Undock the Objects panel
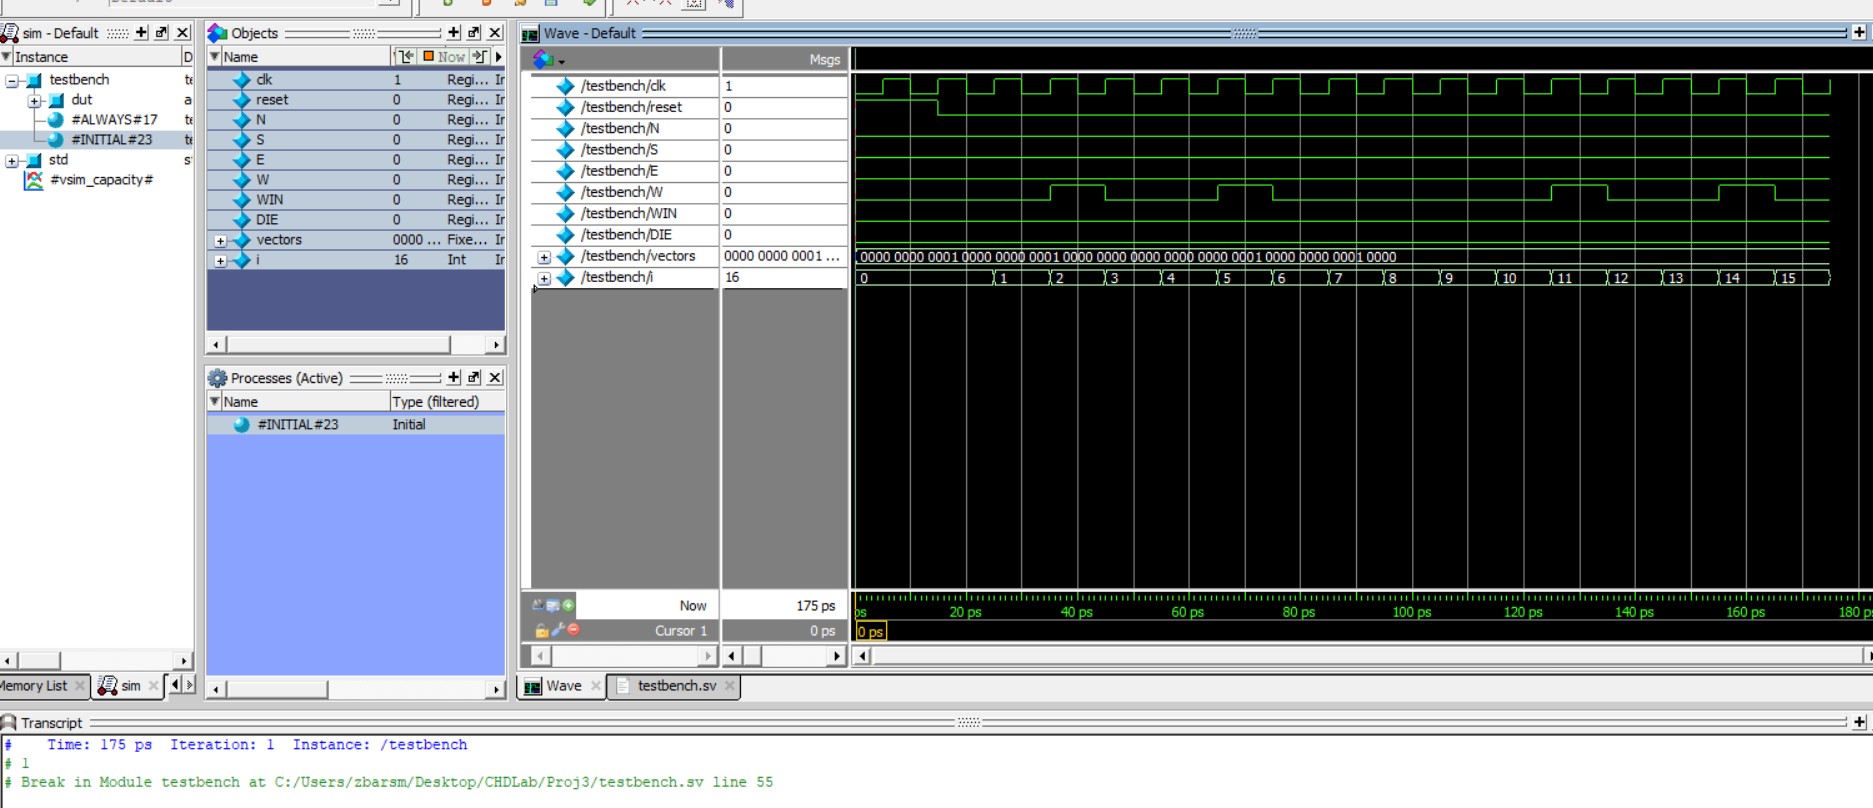Image resolution: width=1873 pixels, height=808 pixels. (x=474, y=33)
